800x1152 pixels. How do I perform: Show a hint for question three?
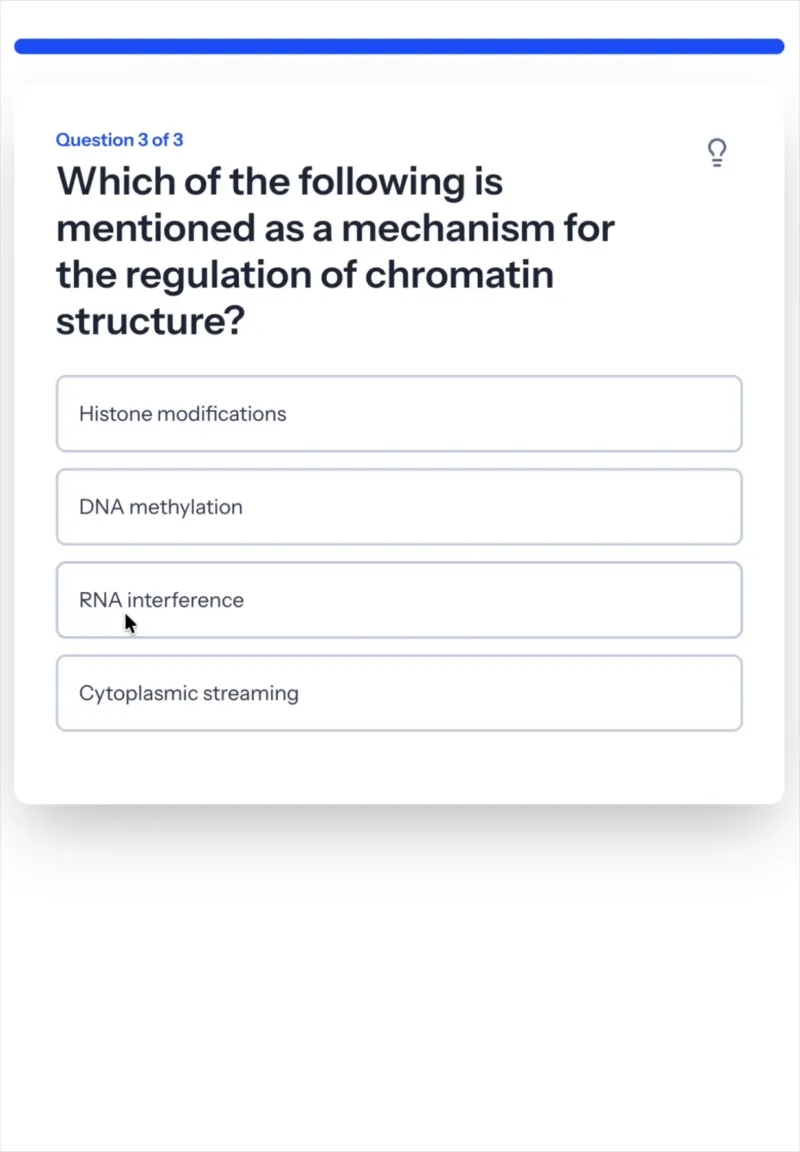pos(717,153)
